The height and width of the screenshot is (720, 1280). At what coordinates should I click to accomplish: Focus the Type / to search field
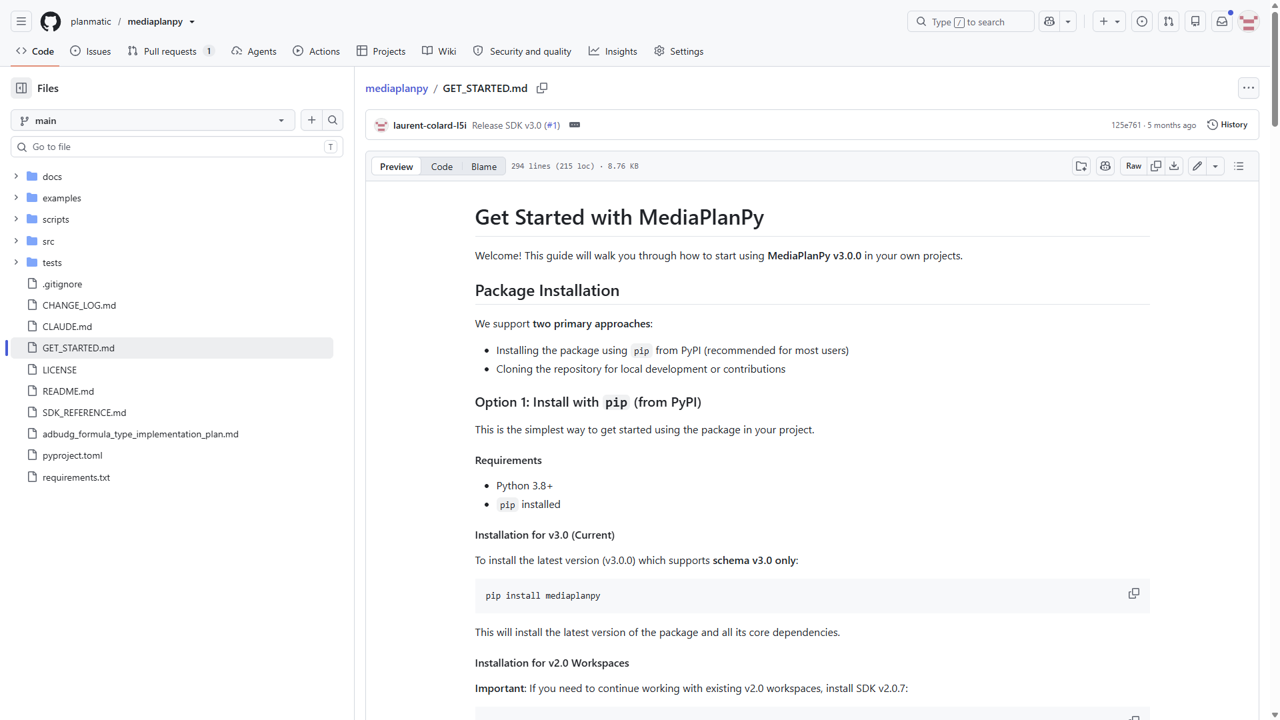click(x=970, y=21)
